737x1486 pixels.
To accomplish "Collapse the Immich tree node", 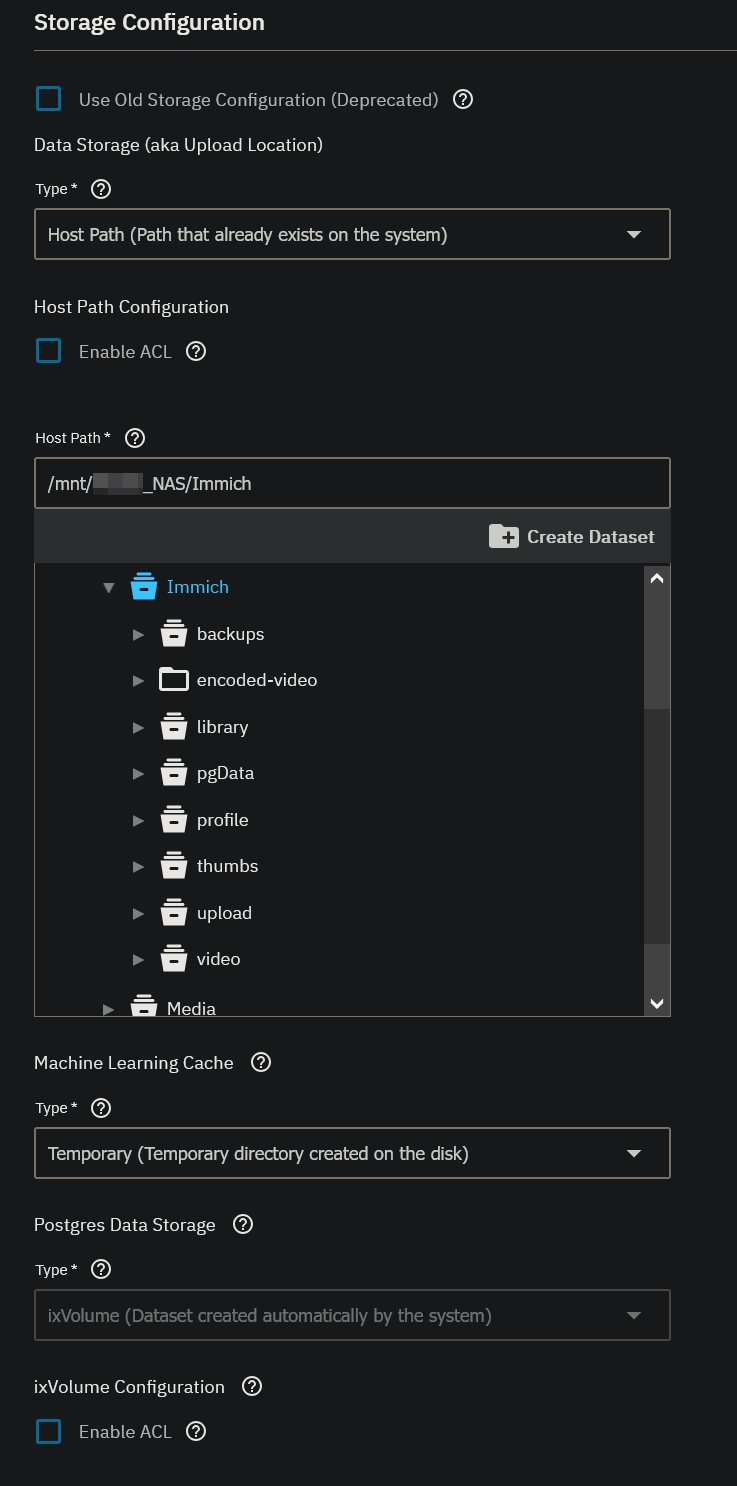I will [109, 588].
